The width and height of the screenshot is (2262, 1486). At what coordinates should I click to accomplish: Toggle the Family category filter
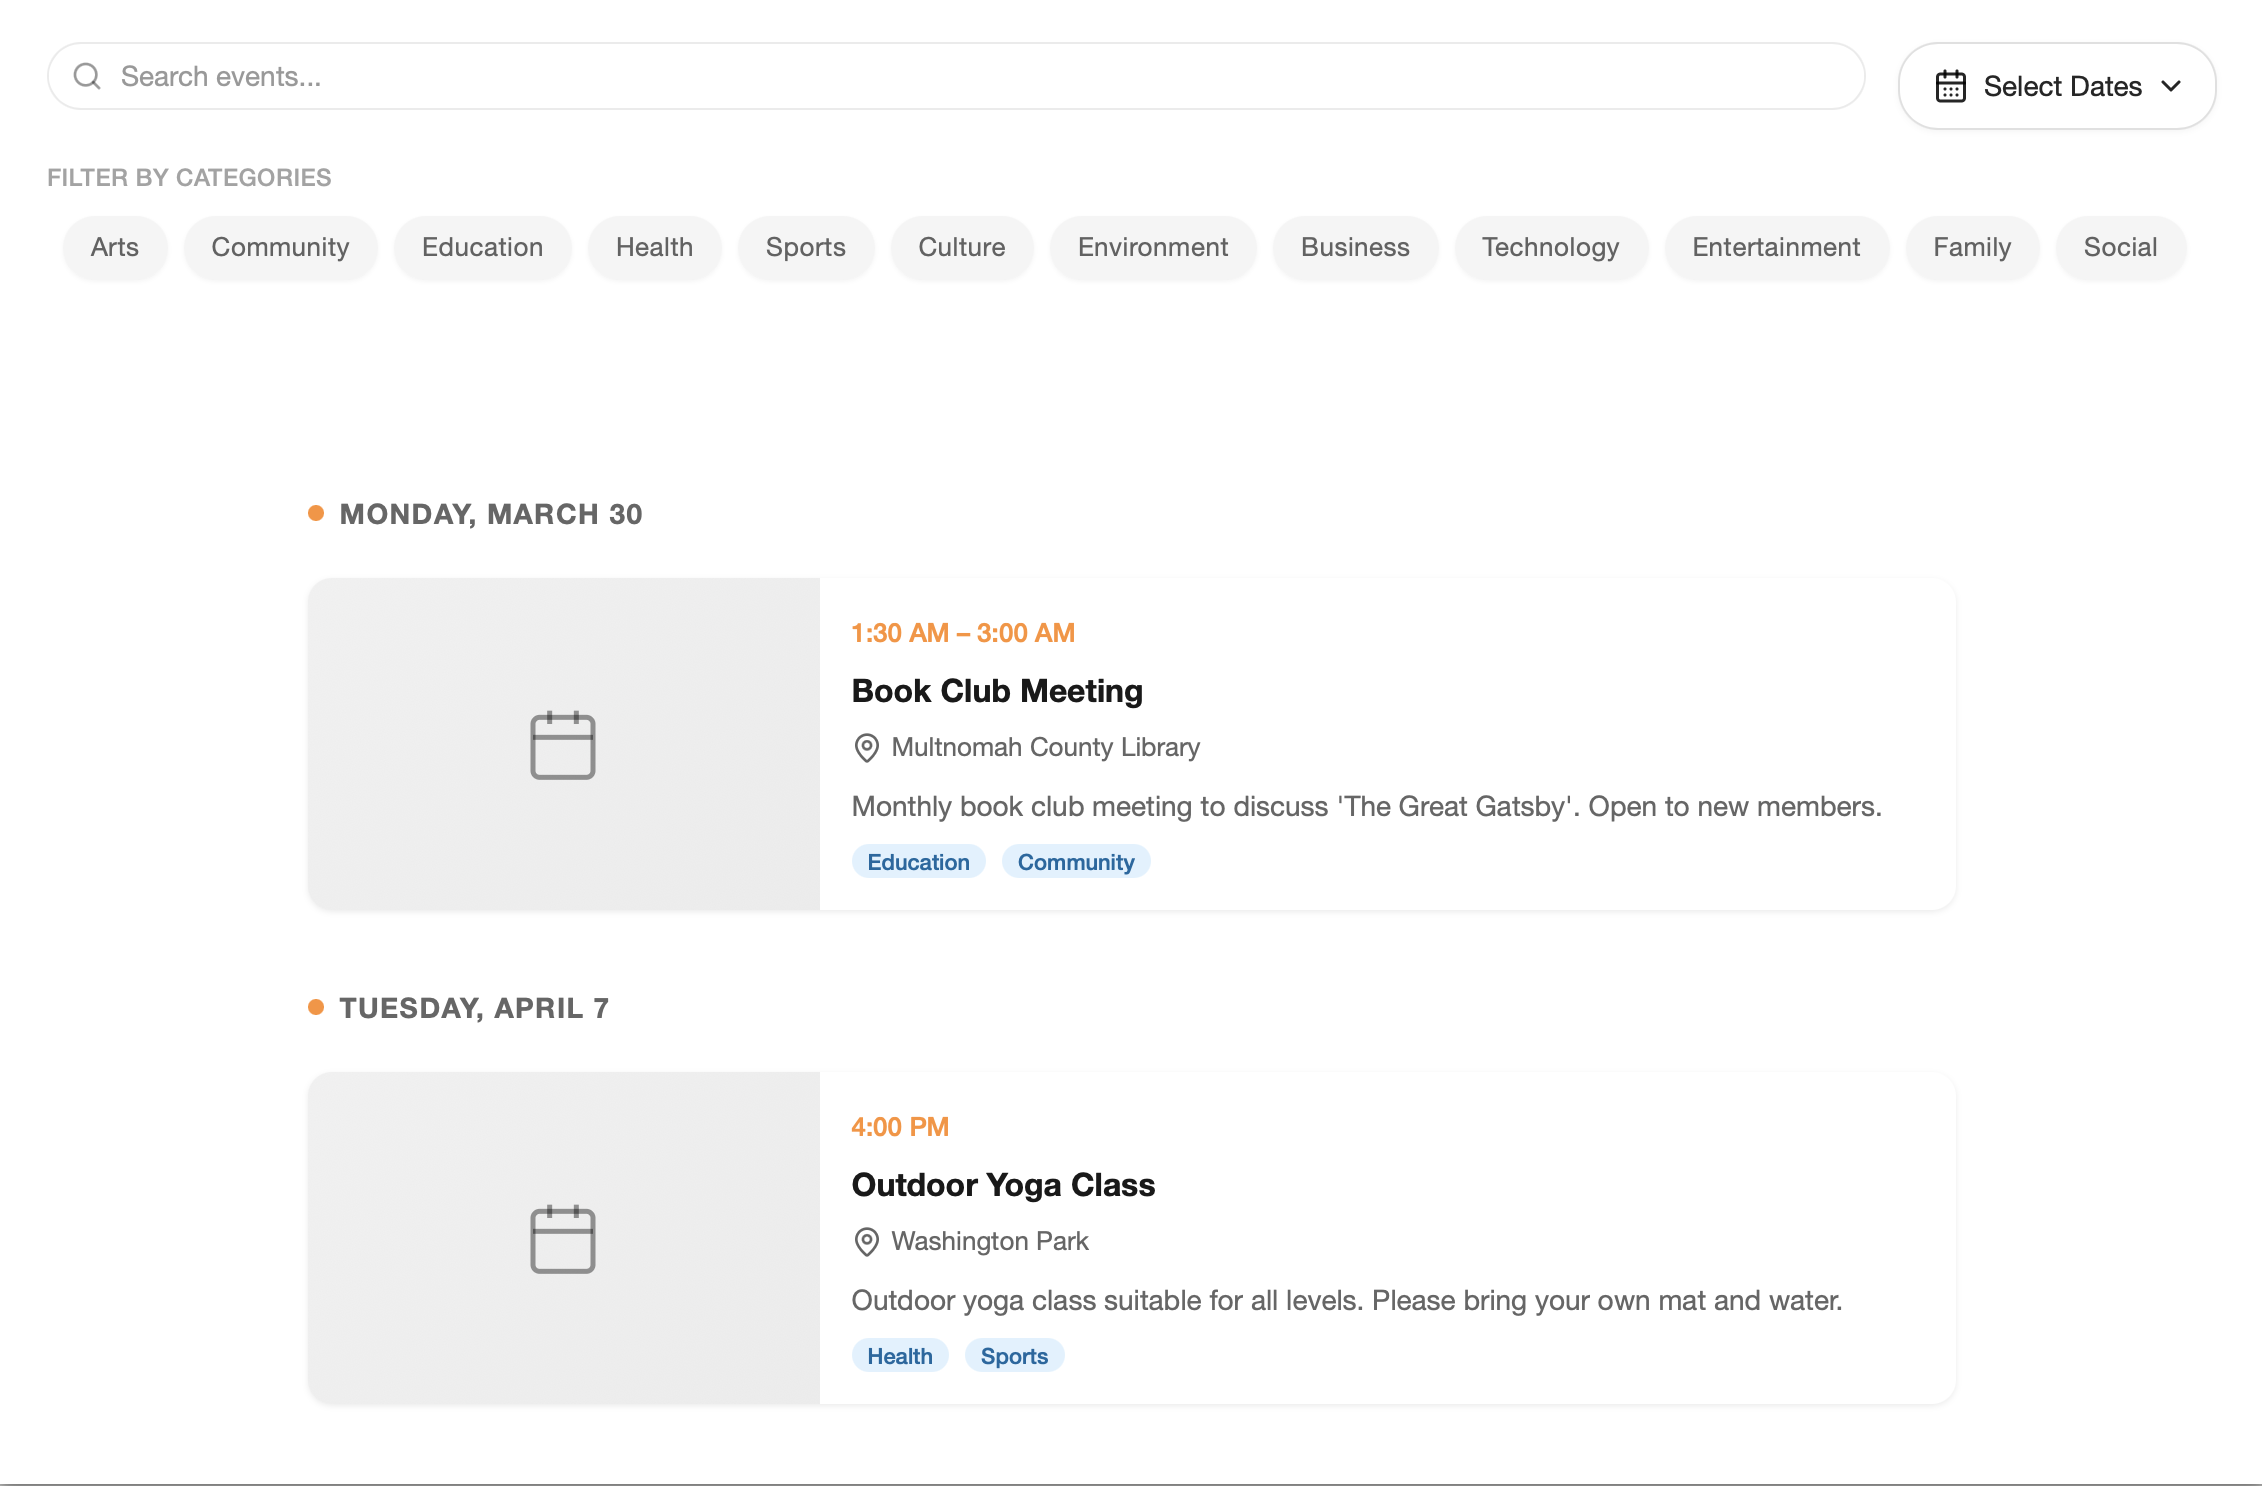coord(1971,247)
